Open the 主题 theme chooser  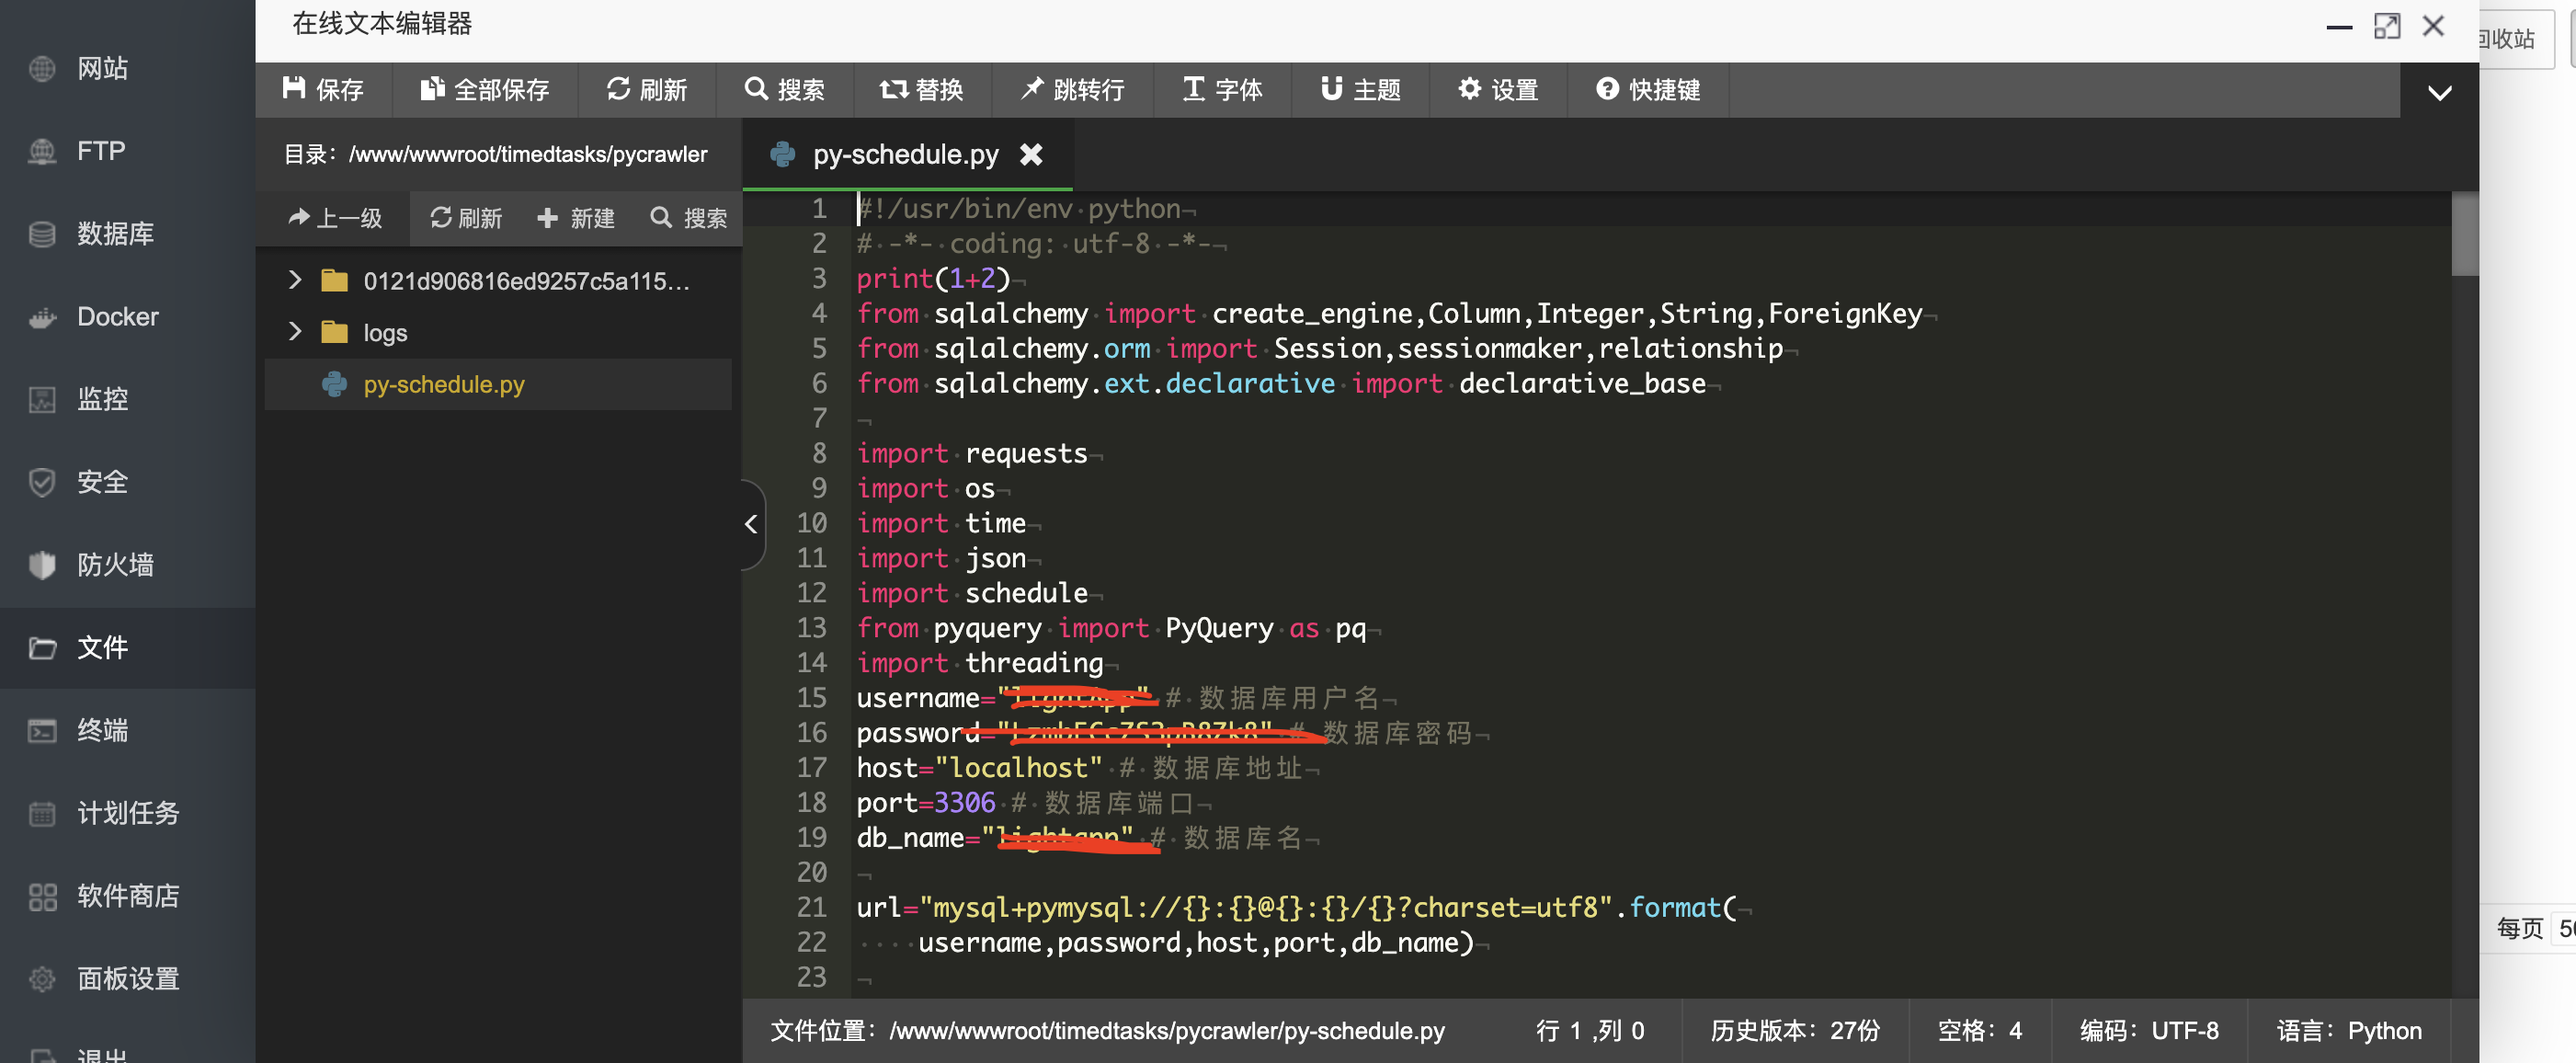pos(1360,90)
